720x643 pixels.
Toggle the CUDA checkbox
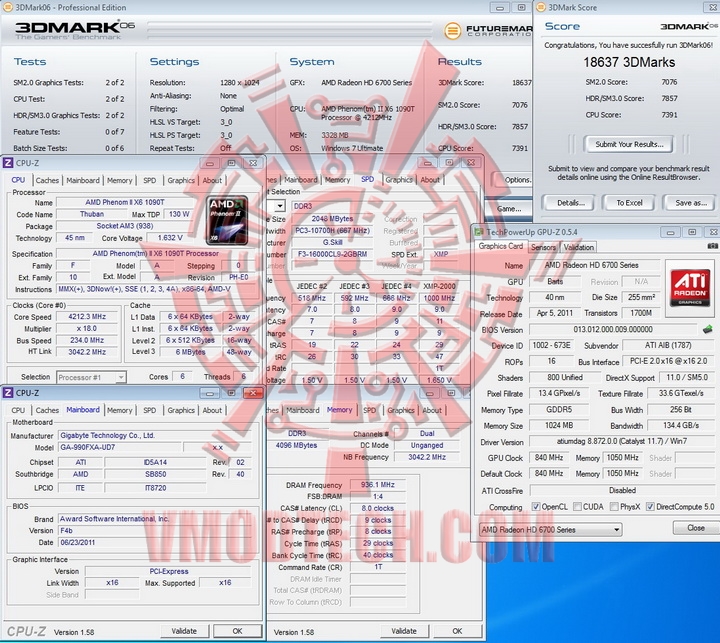[x=577, y=507]
